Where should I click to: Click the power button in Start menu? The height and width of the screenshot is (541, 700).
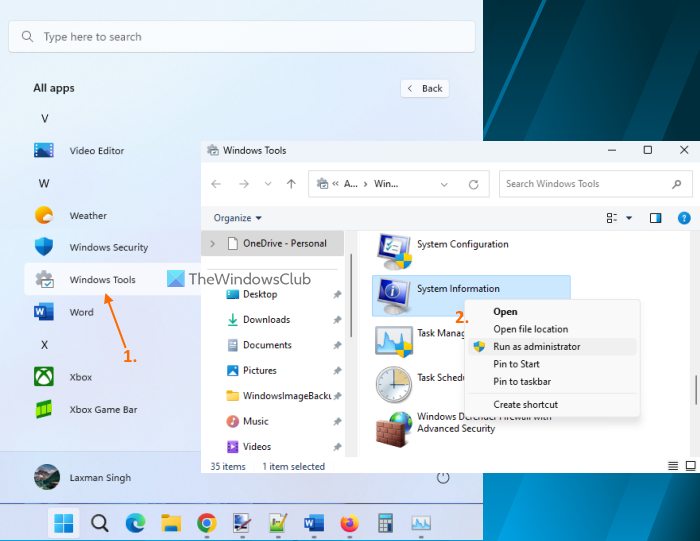[443, 478]
